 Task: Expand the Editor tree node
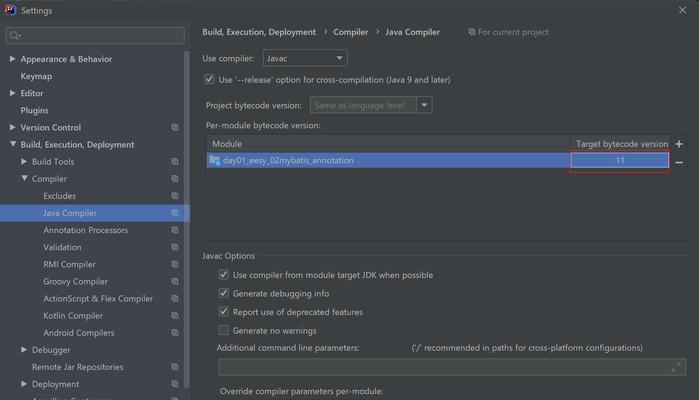pyautogui.click(x=12, y=93)
